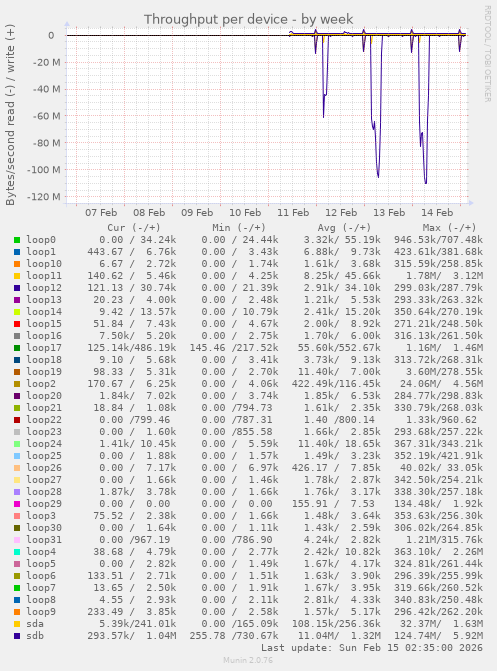Click the Last update timestamp text
Image resolution: width=497 pixels, height=671 pixels.
click(x=372, y=648)
